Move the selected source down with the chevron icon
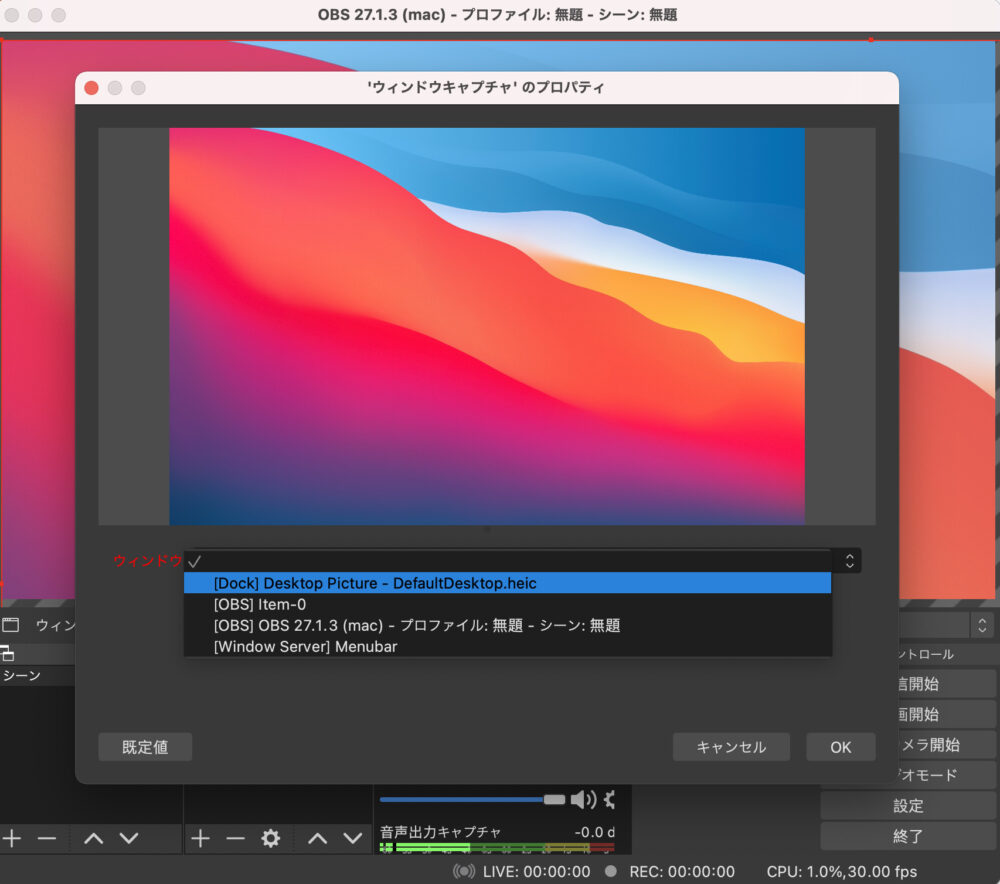 point(351,838)
